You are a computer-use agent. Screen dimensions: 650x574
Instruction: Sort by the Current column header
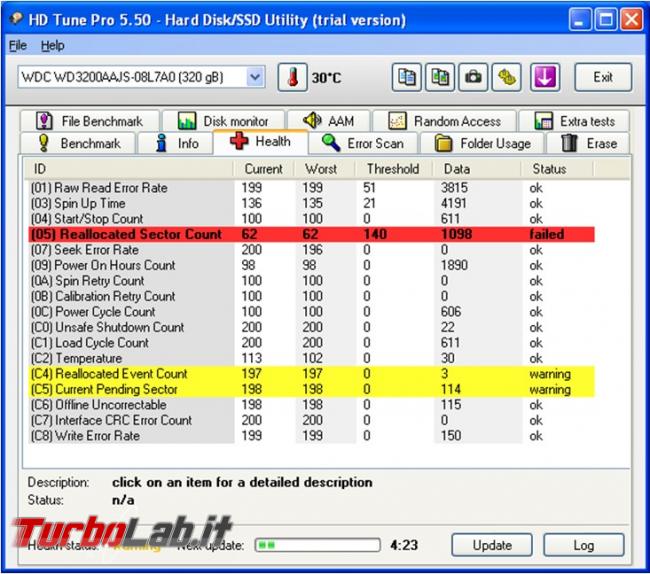point(264,169)
